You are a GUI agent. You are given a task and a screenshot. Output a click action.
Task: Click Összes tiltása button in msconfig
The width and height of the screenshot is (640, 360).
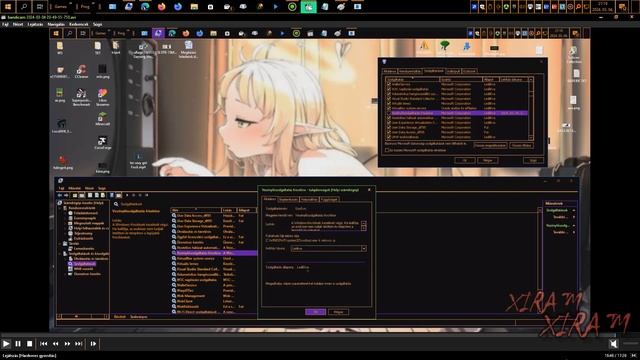[521, 145]
